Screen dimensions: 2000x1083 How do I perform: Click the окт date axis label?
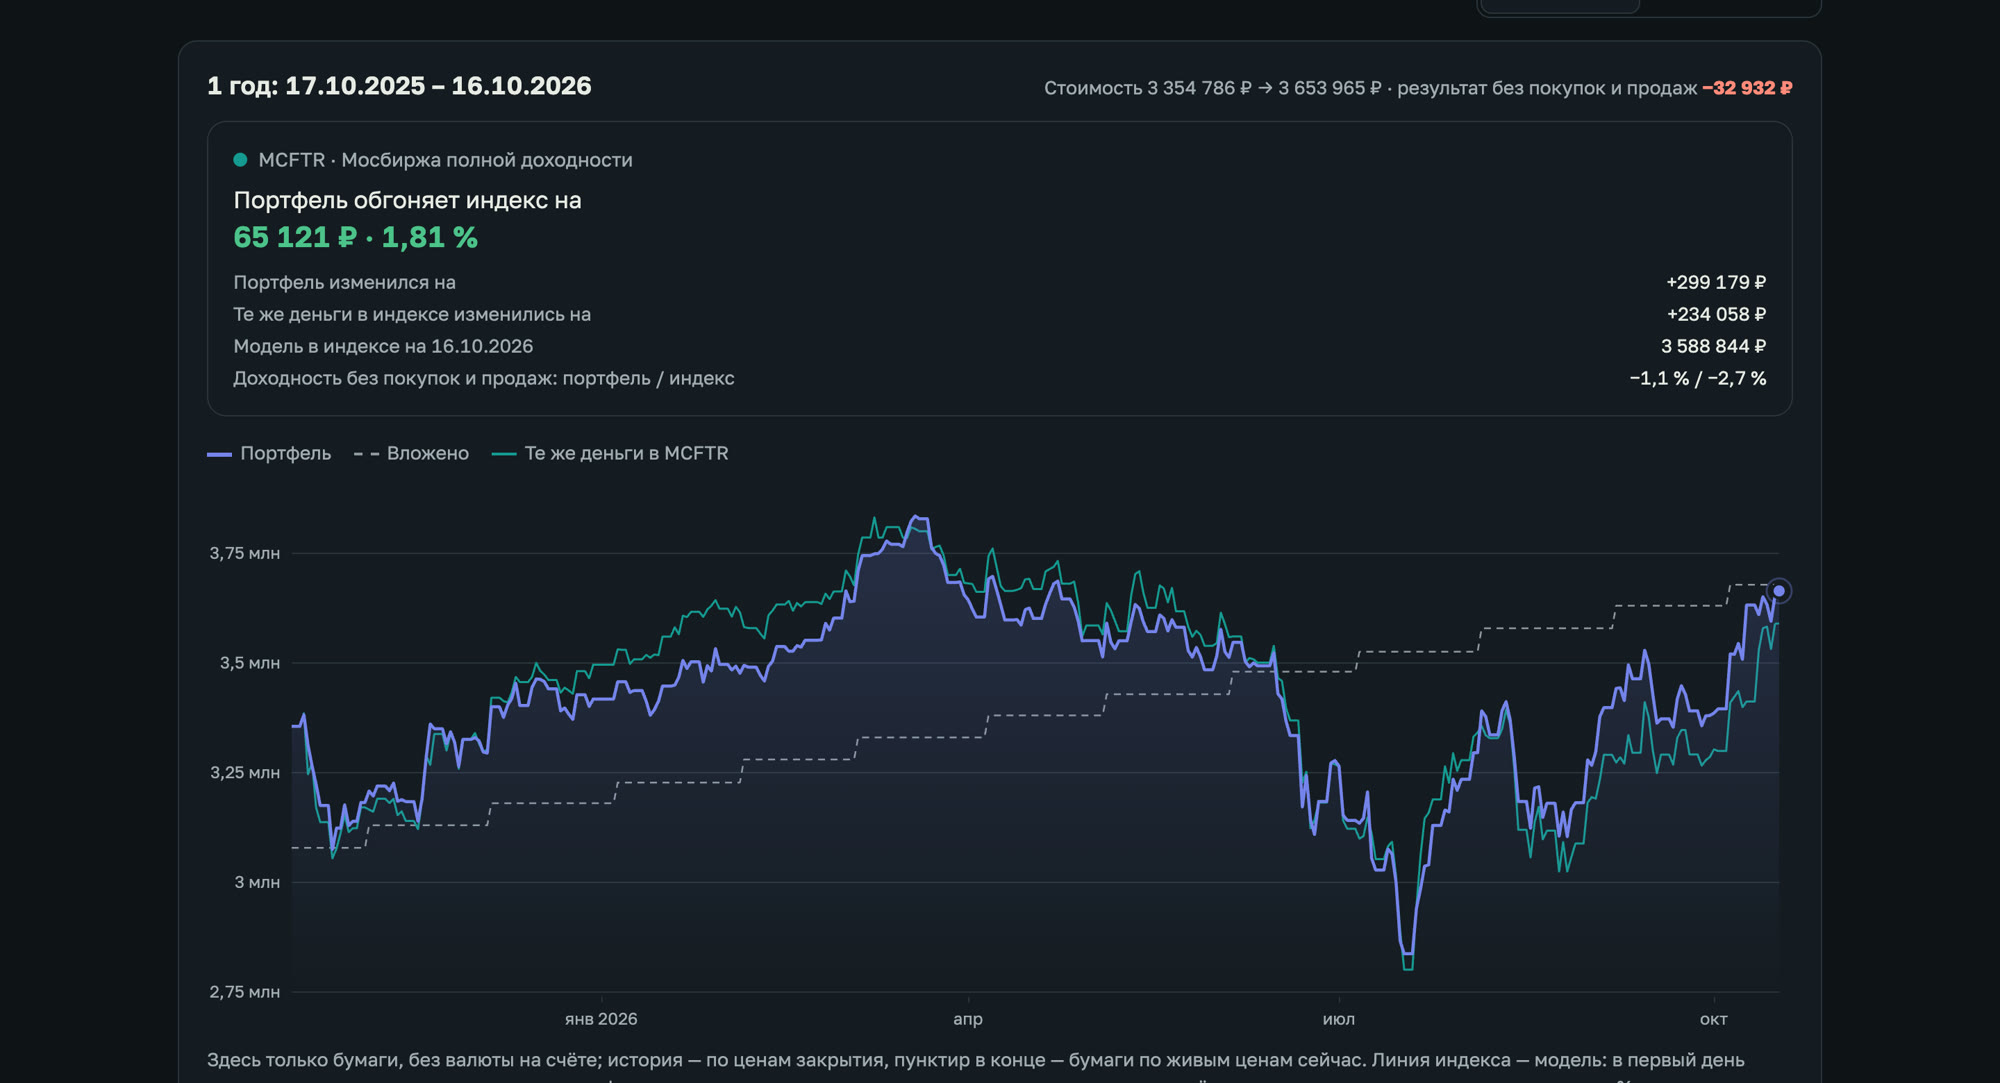tap(1714, 1019)
